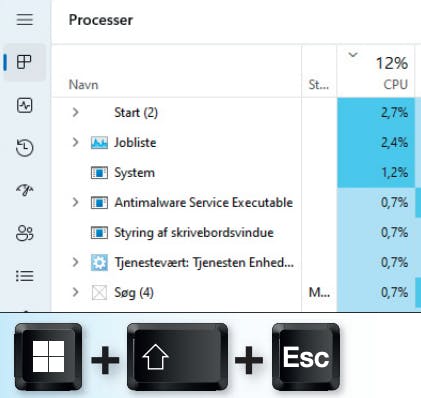
Task: Expand the Søg (4) process group
Action: pos(76,292)
